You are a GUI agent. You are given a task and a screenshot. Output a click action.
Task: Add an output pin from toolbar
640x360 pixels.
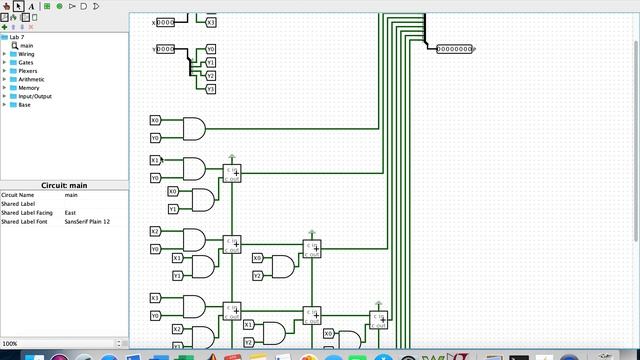click(x=60, y=6)
